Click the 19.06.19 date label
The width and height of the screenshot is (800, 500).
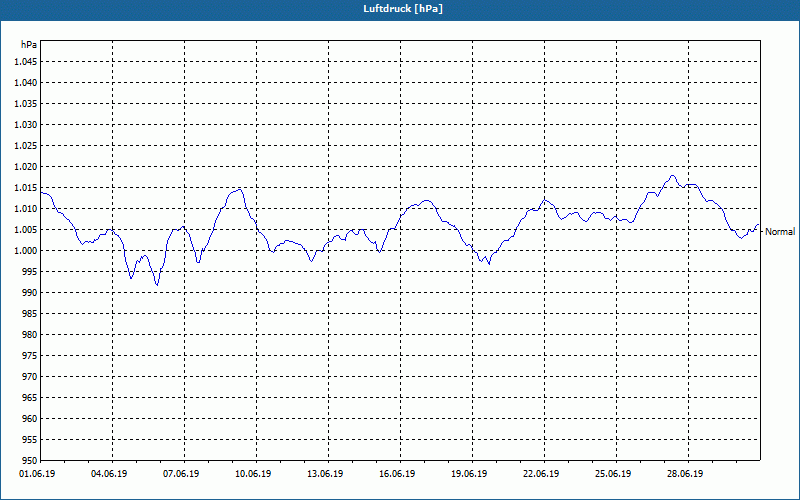tap(469, 474)
